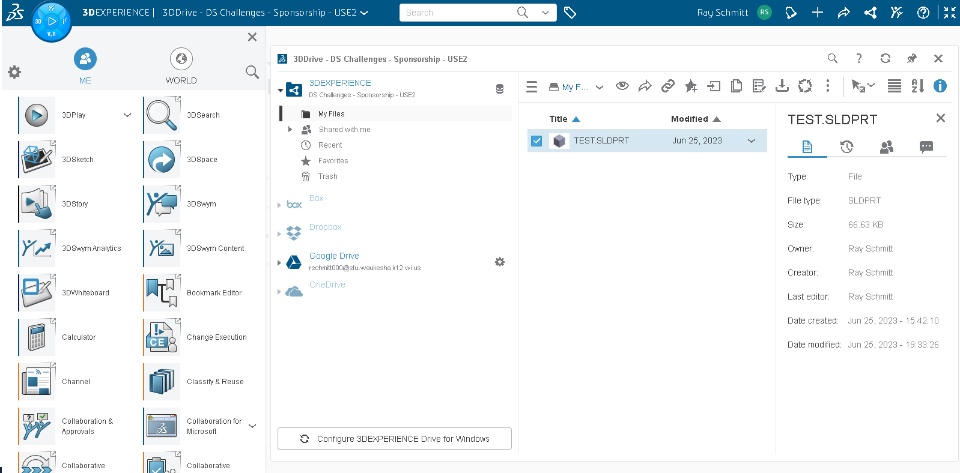Open the Channel app

[x=36, y=381]
